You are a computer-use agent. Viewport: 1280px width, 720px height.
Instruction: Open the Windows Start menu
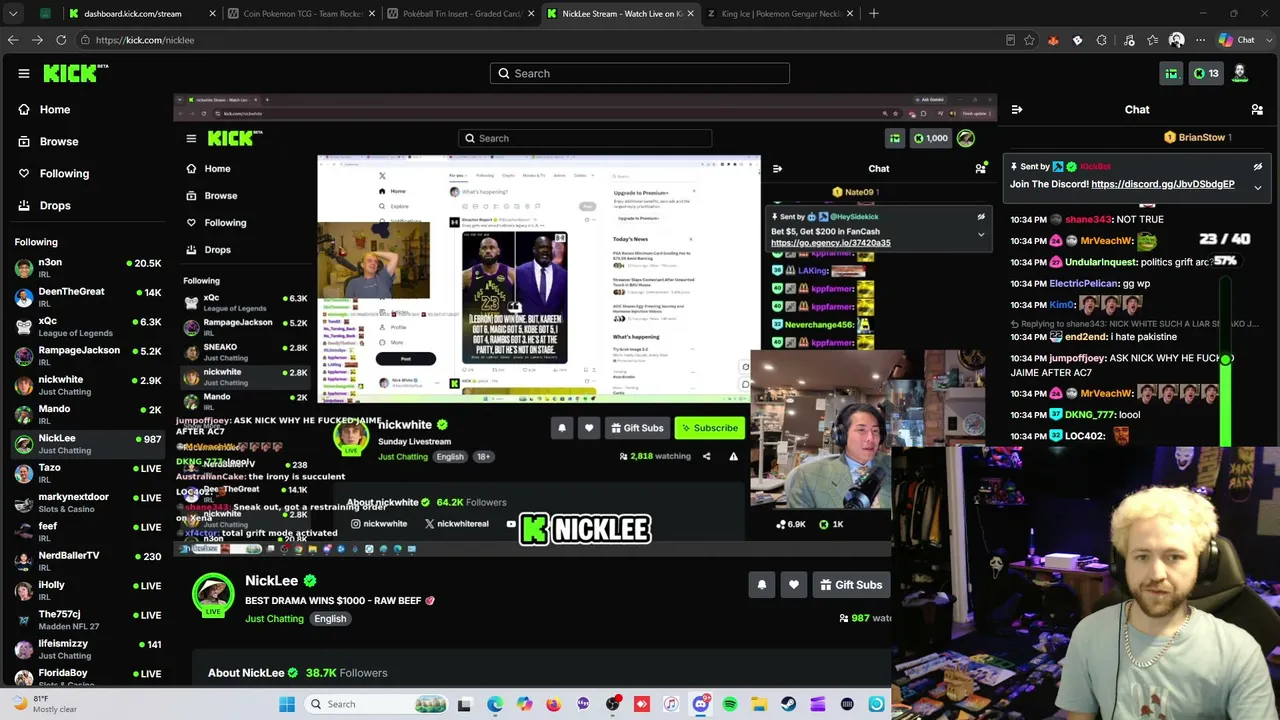click(287, 704)
